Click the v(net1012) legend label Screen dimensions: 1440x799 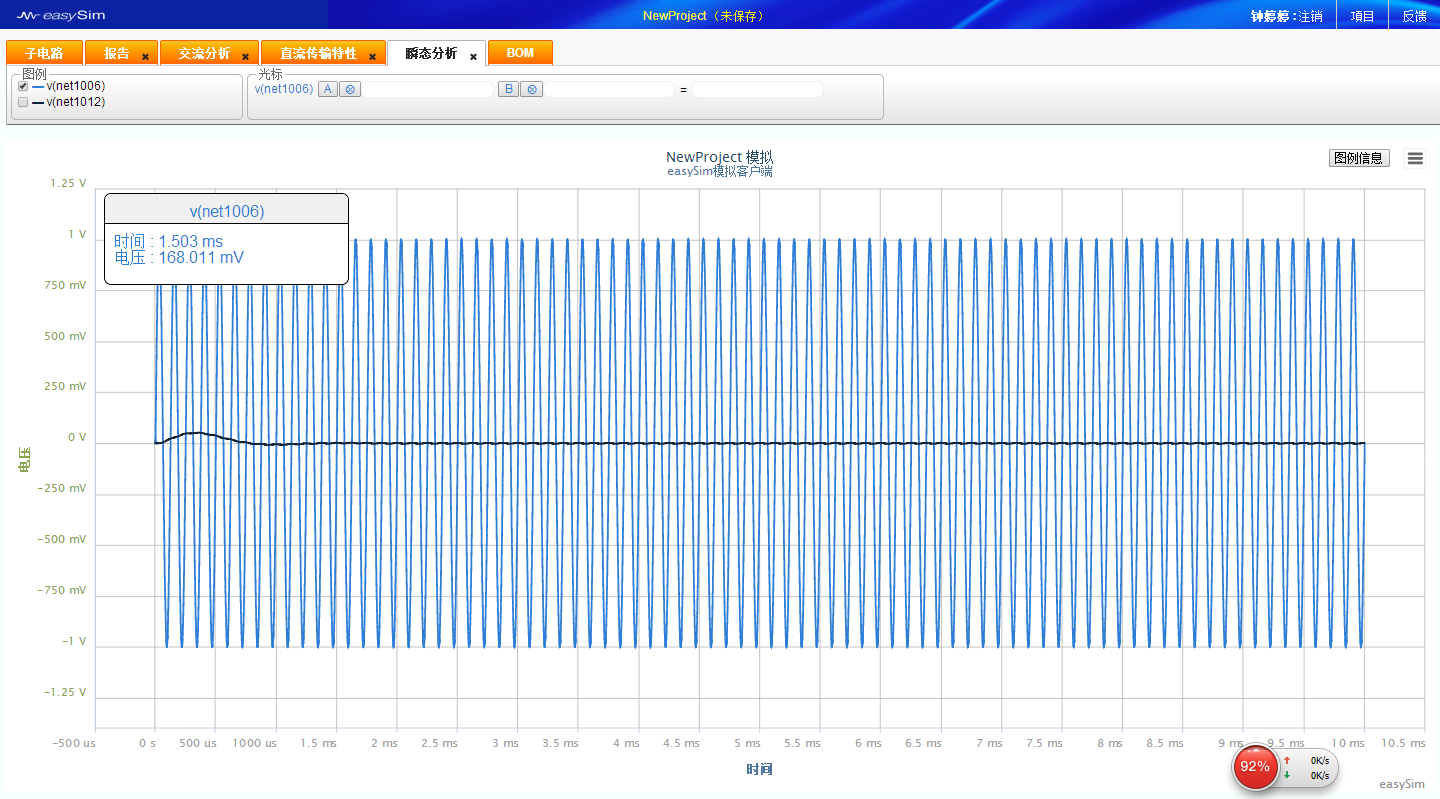tap(76, 102)
